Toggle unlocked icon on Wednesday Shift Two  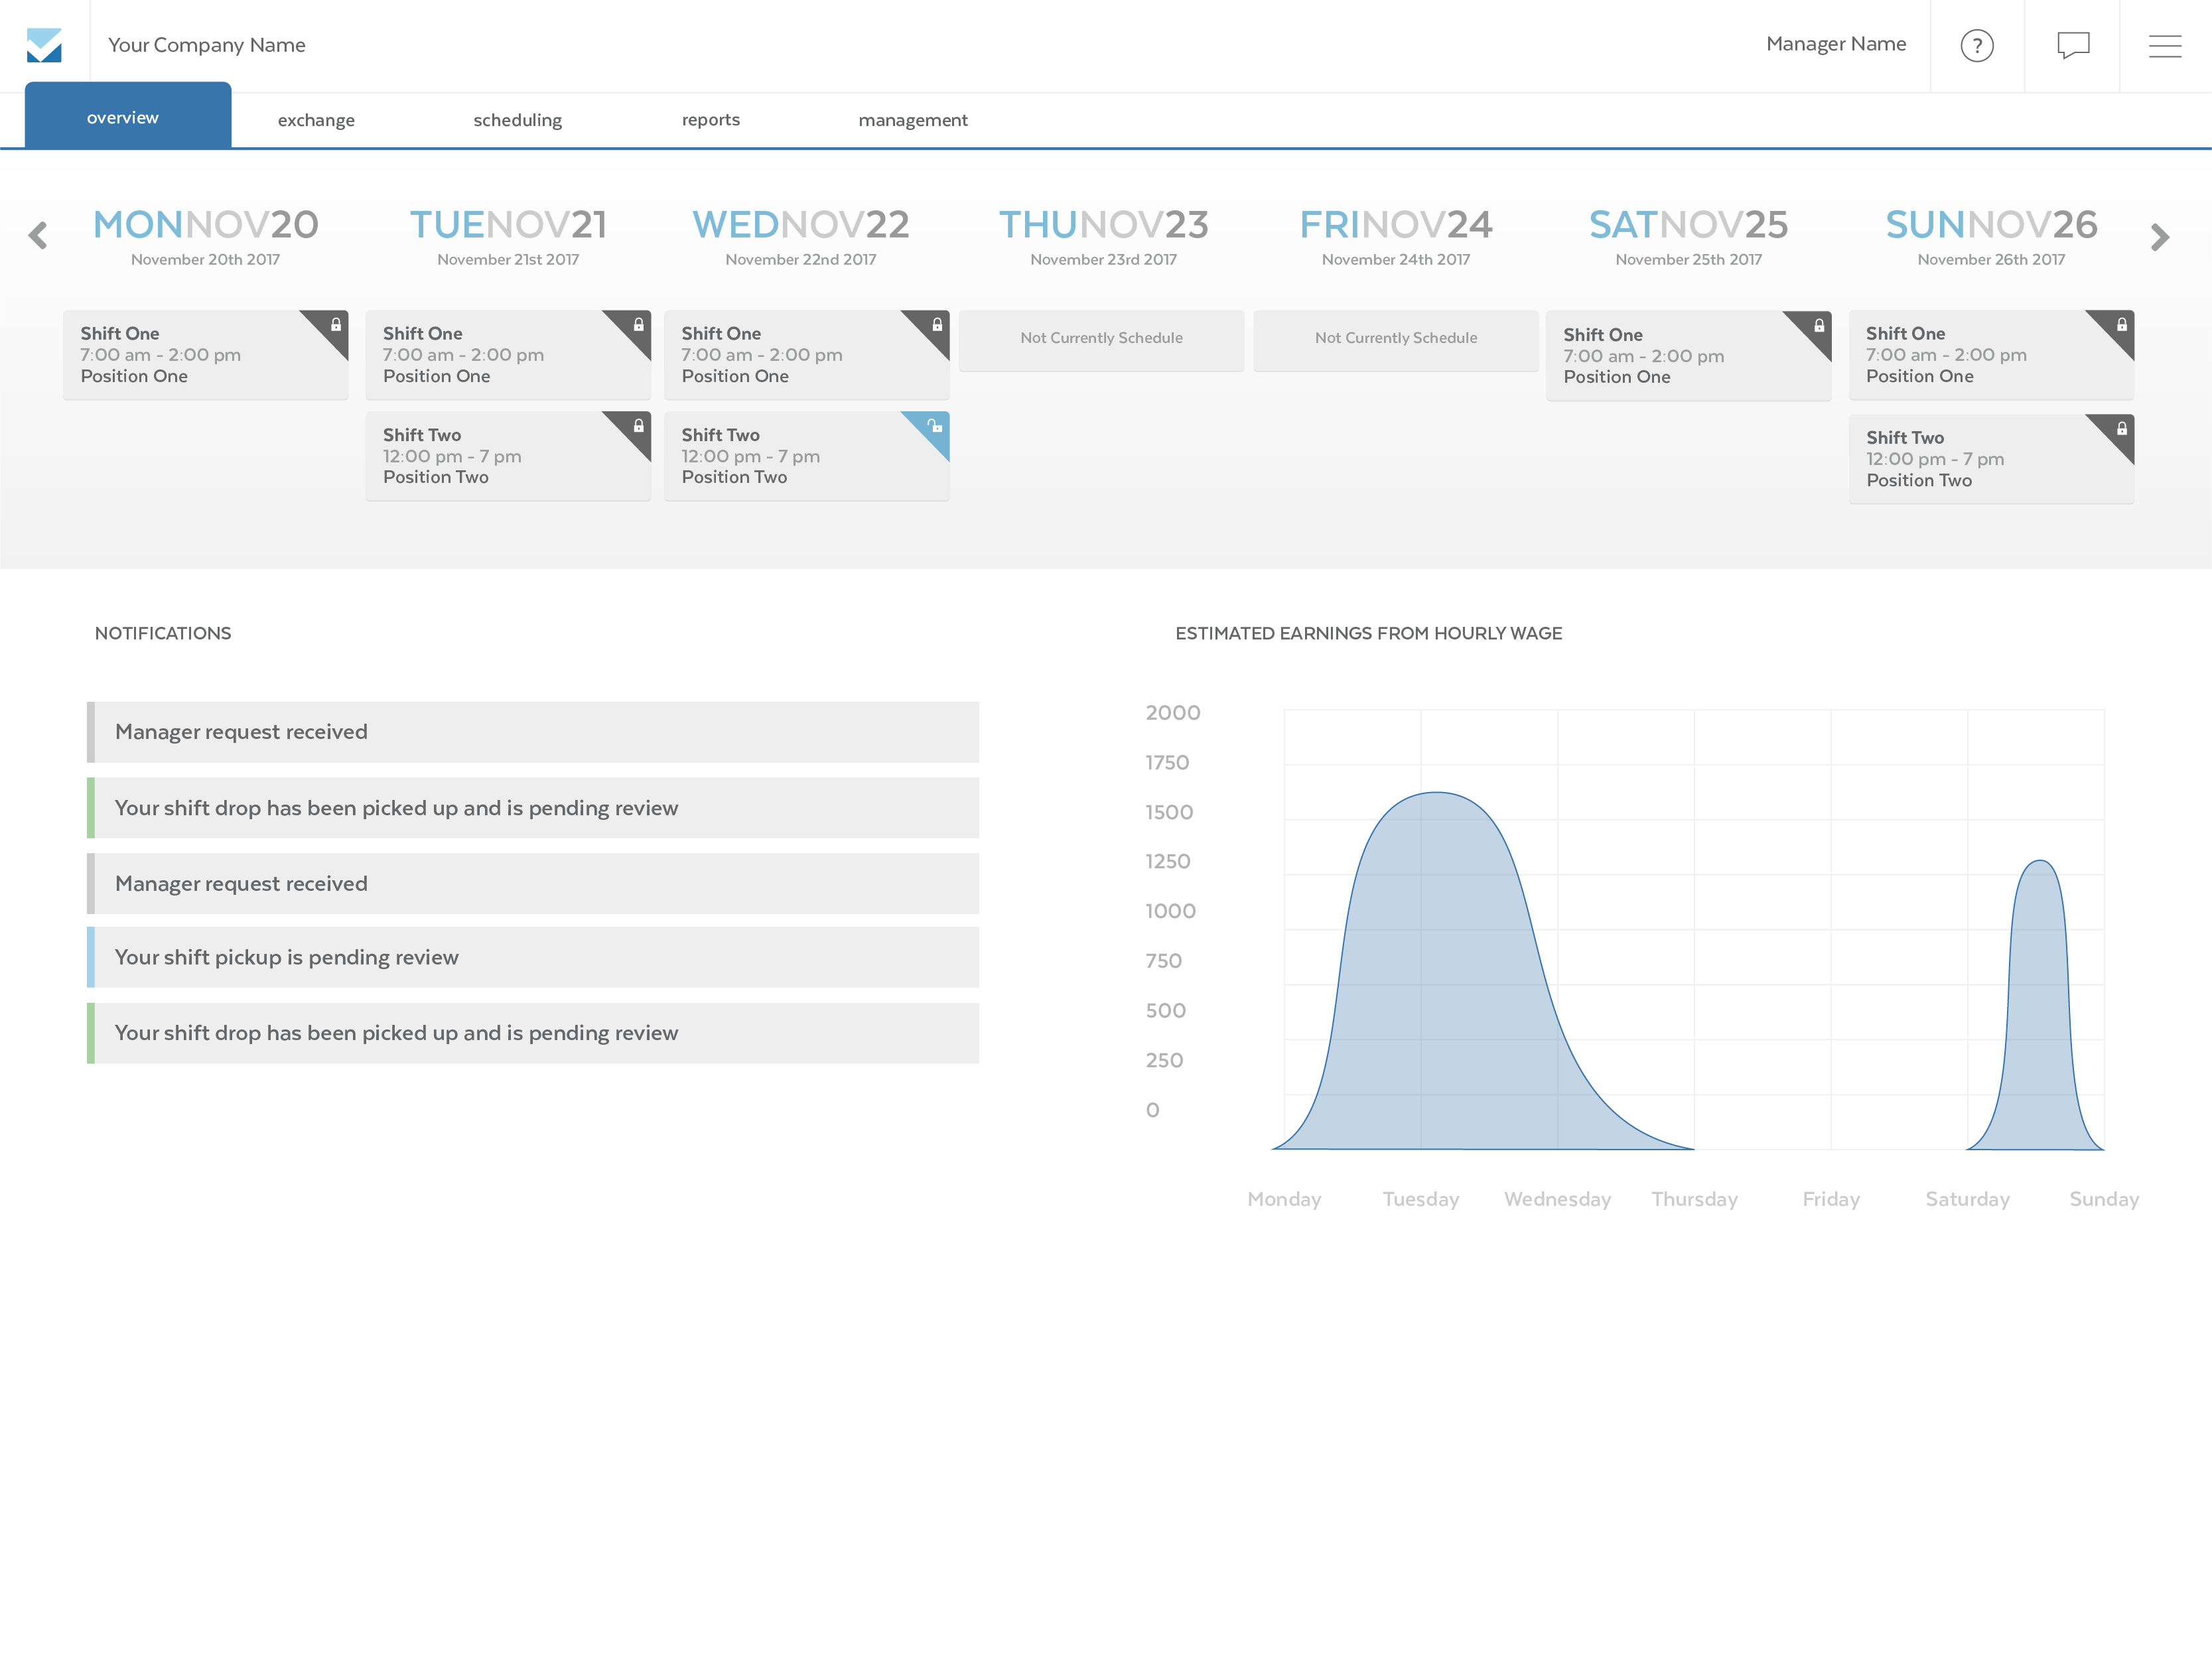pyautogui.click(x=935, y=426)
